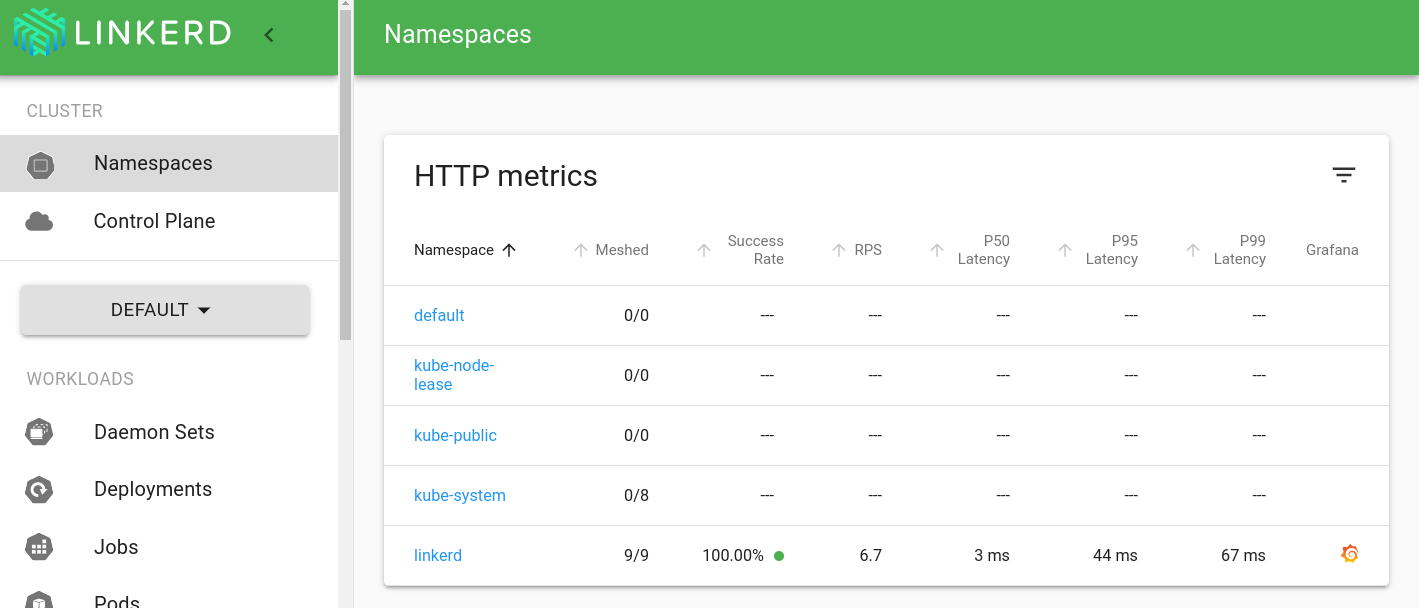Viewport: 1419px width, 608px height.
Task: Click the Control Plane cloud icon
Action: click(x=40, y=221)
